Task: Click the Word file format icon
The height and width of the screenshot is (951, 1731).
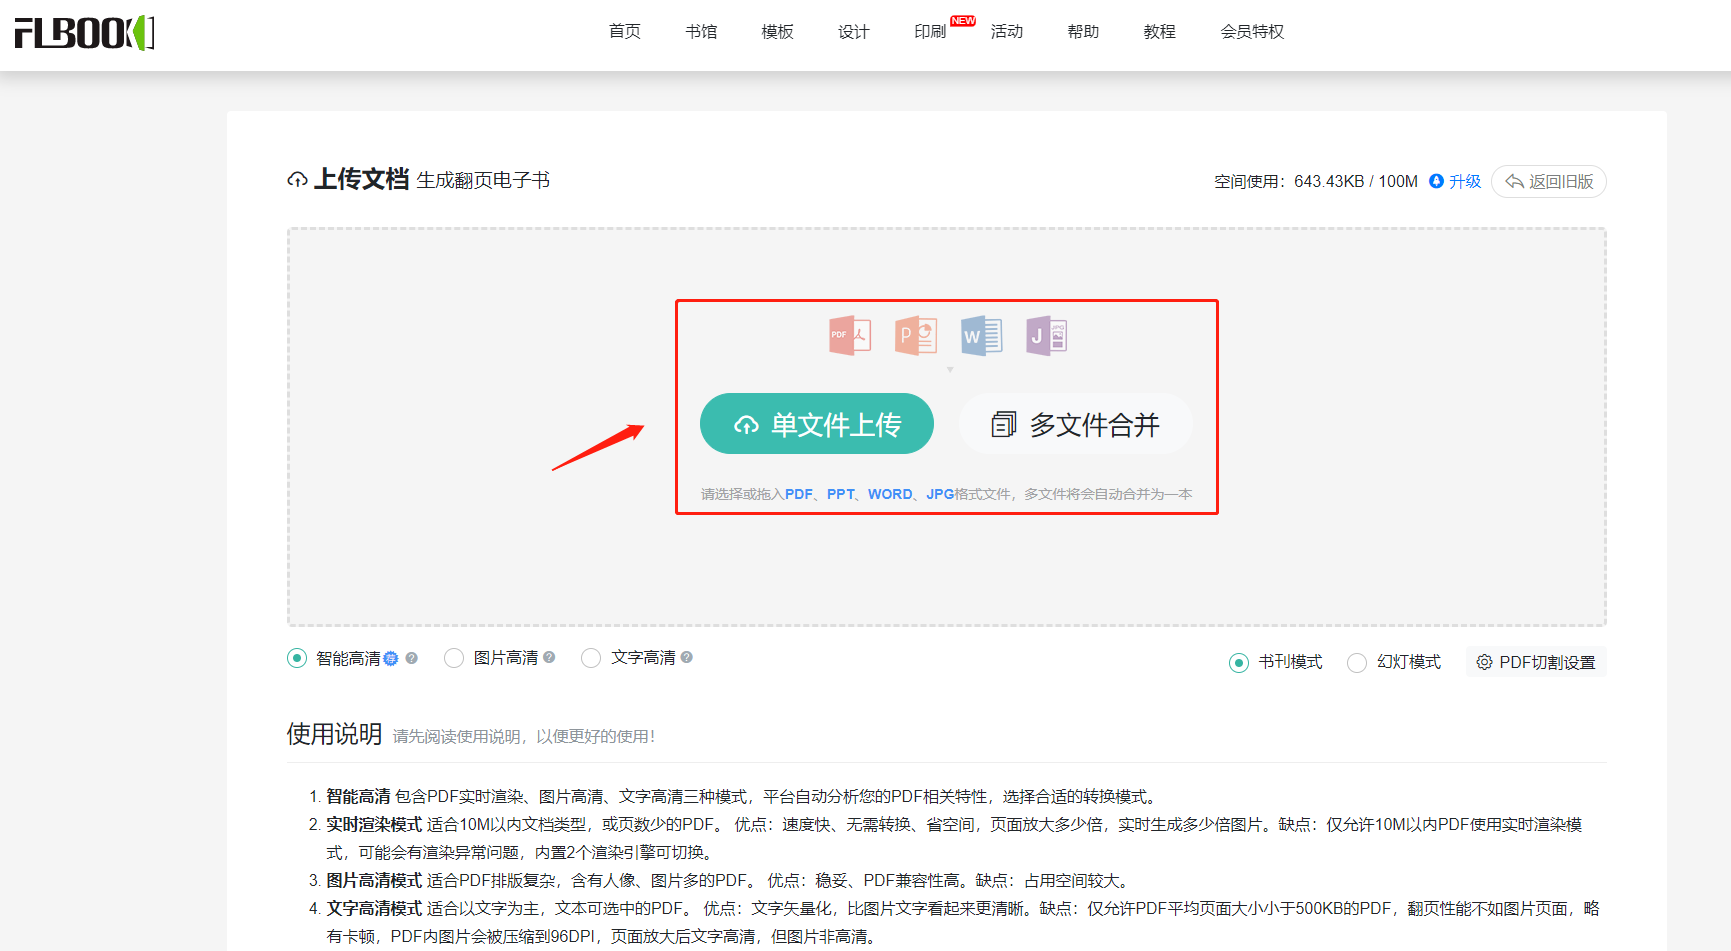Action: [981, 336]
